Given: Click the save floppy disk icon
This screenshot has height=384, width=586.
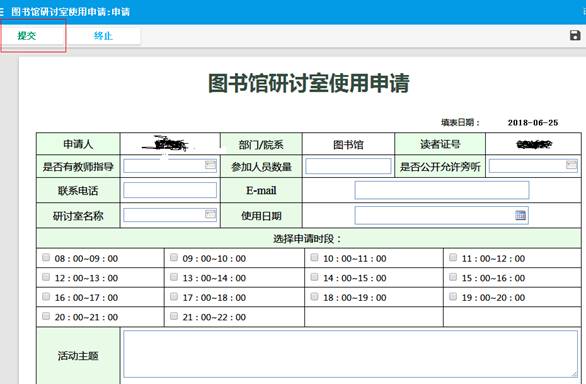Looking at the screenshot, I should click(575, 35).
